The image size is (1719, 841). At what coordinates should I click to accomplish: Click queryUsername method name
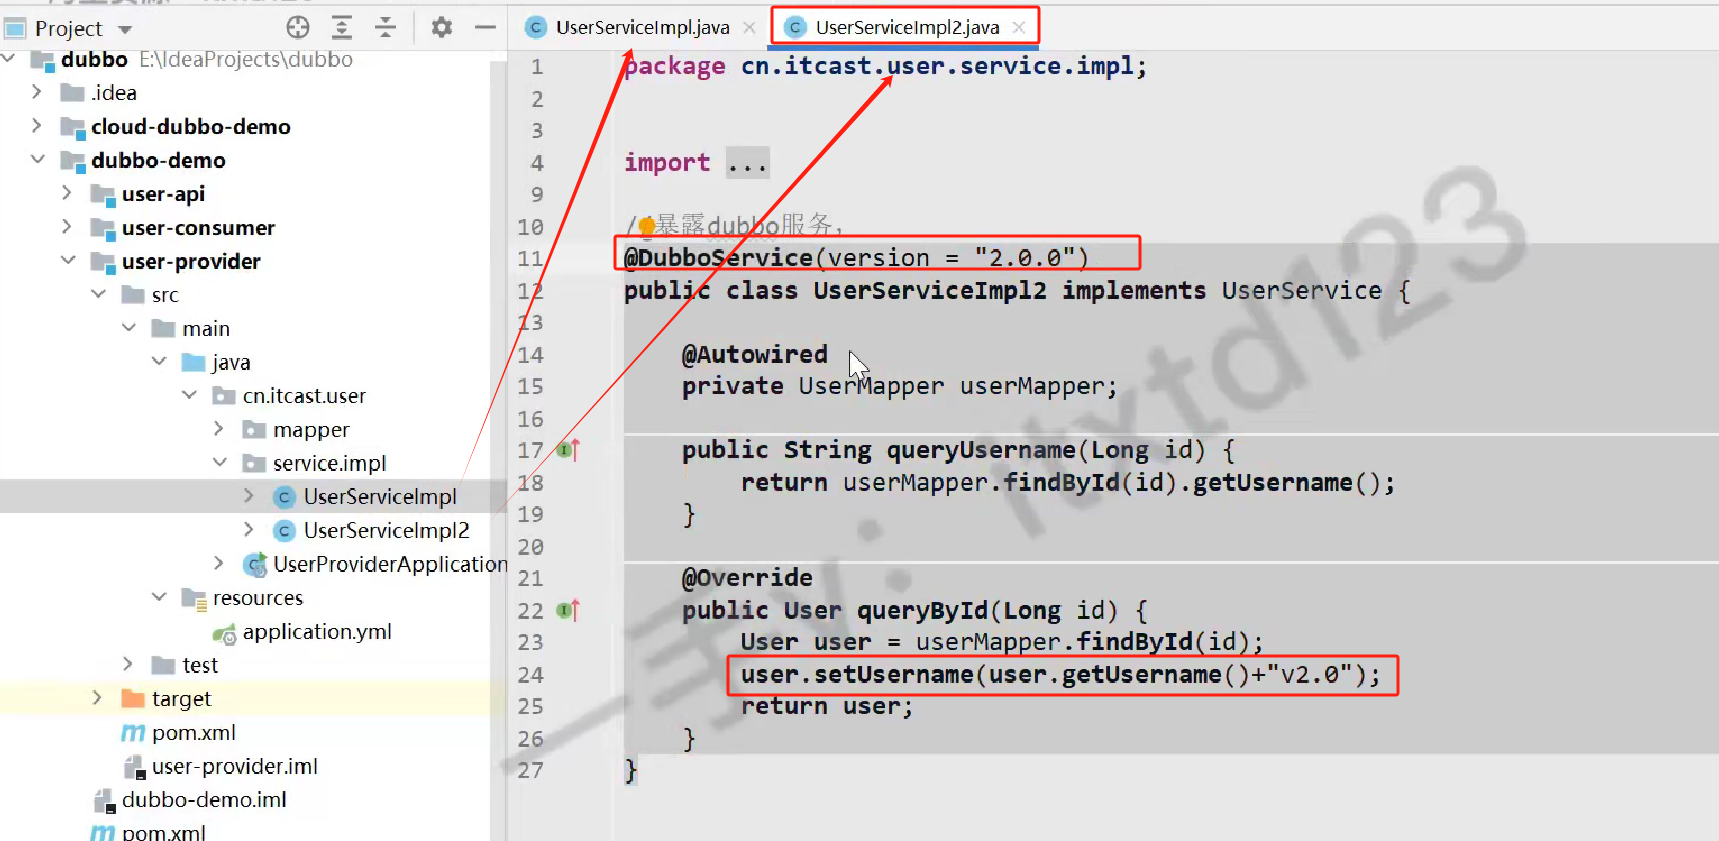pyautogui.click(x=980, y=450)
